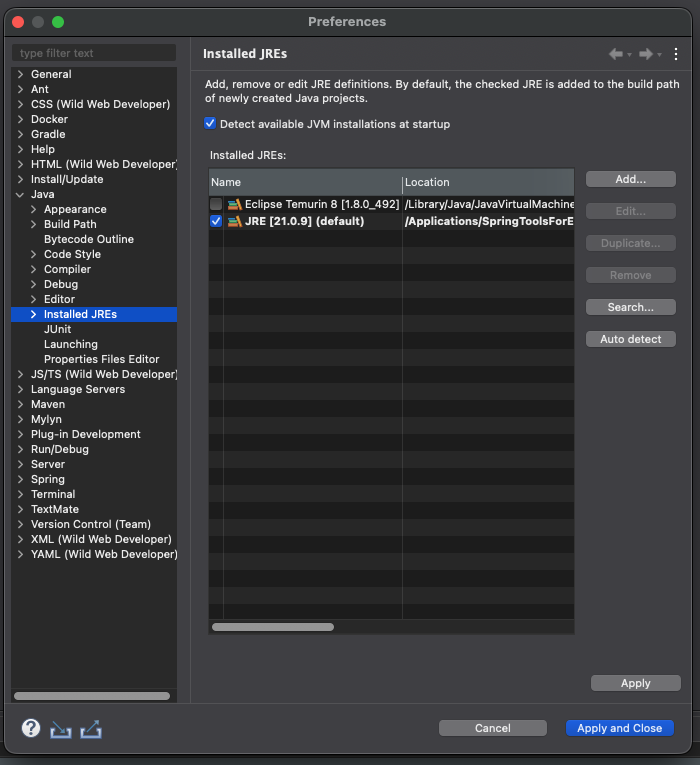Expand the Appearance node under Java
The image size is (700, 765).
point(33,209)
